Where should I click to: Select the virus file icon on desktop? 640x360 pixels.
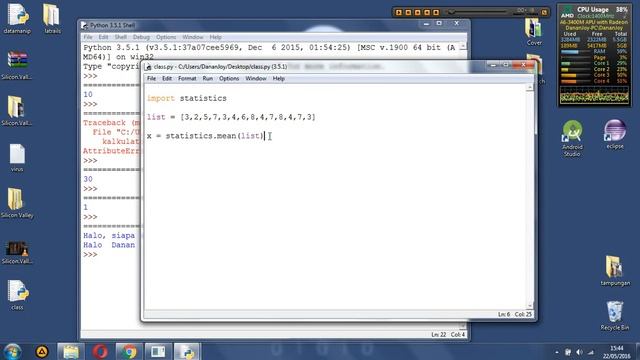(x=17, y=157)
